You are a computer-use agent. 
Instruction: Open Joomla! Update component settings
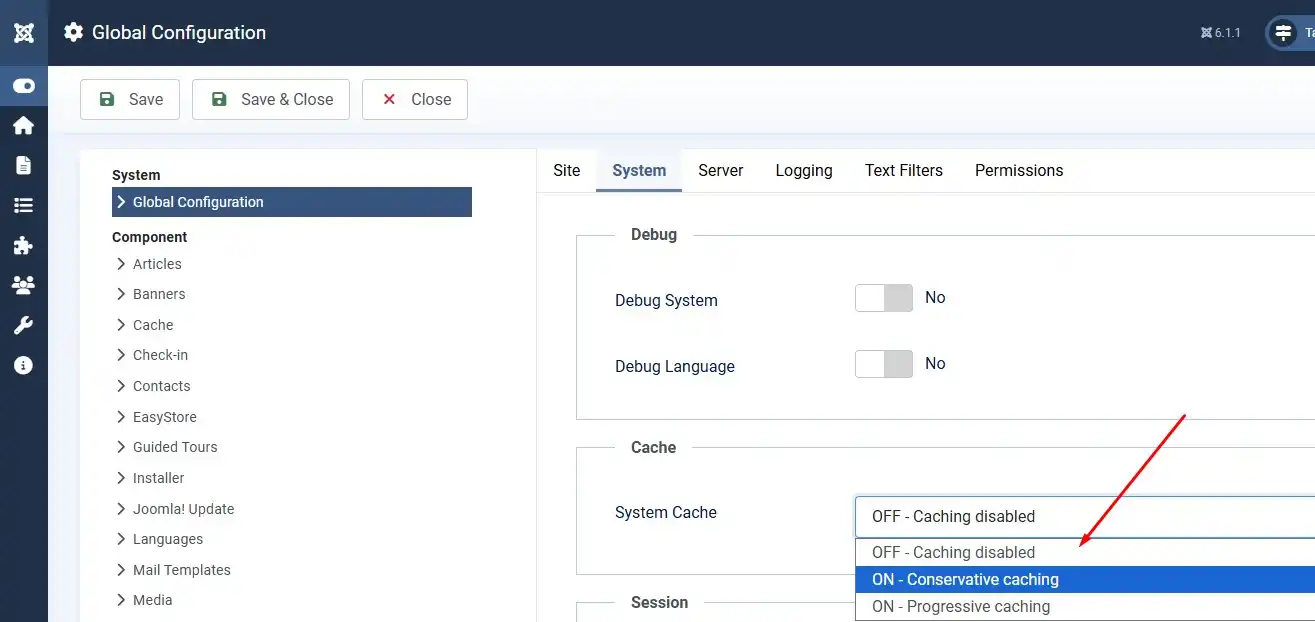tap(183, 509)
